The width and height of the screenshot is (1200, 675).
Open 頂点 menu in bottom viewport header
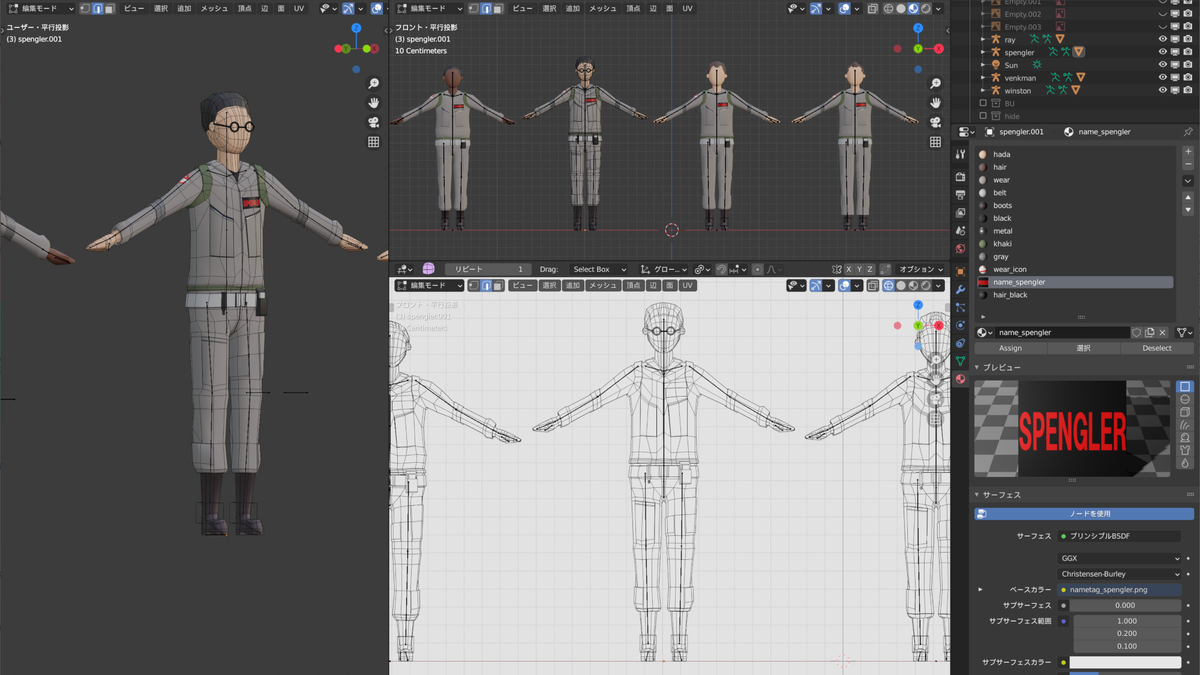pos(633,285)
